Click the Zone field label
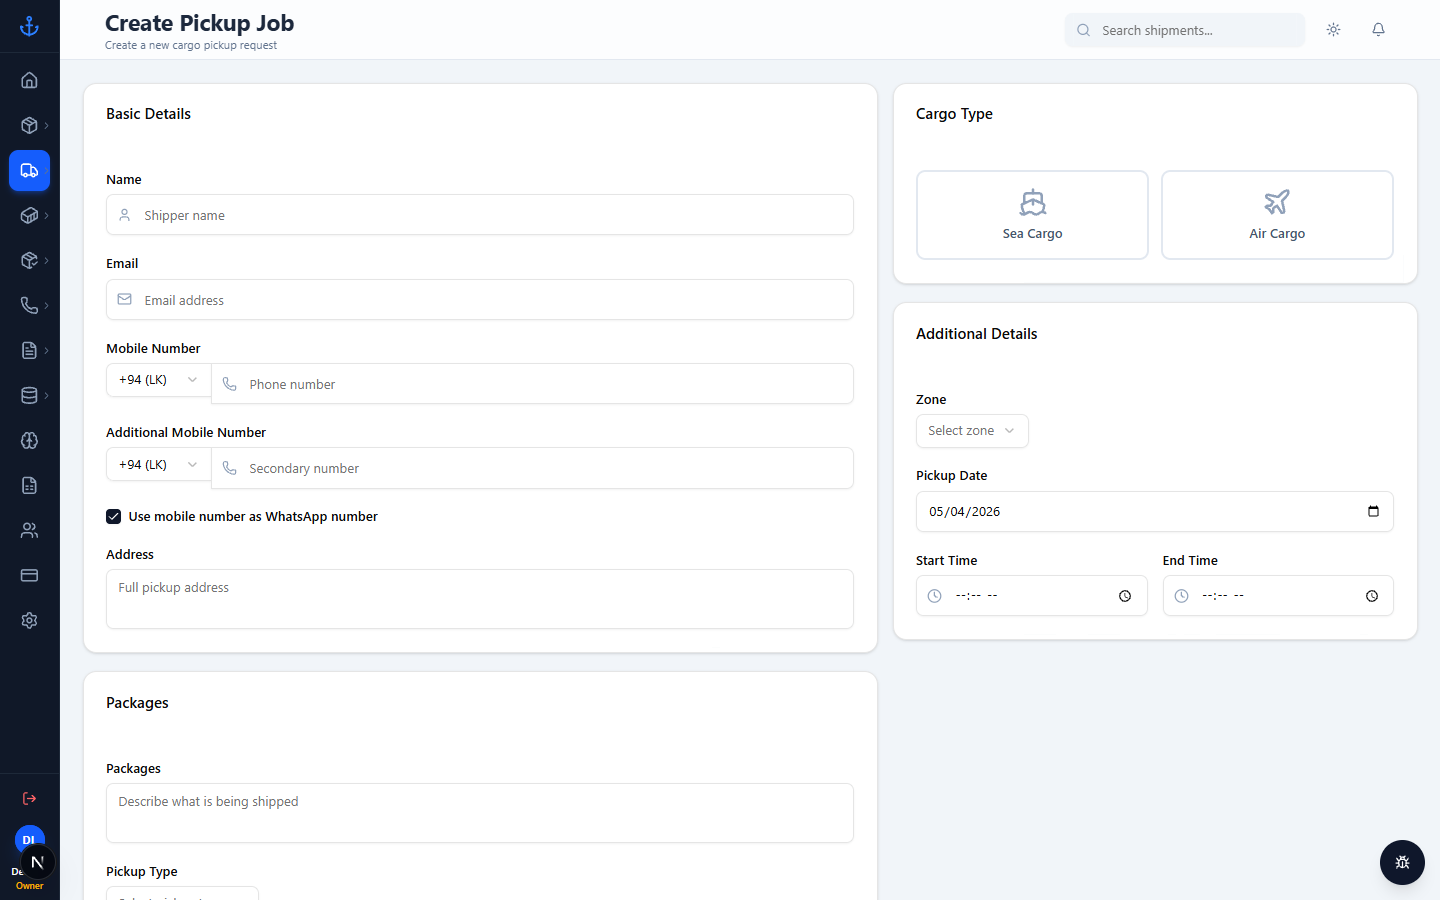 coord(931,399)
